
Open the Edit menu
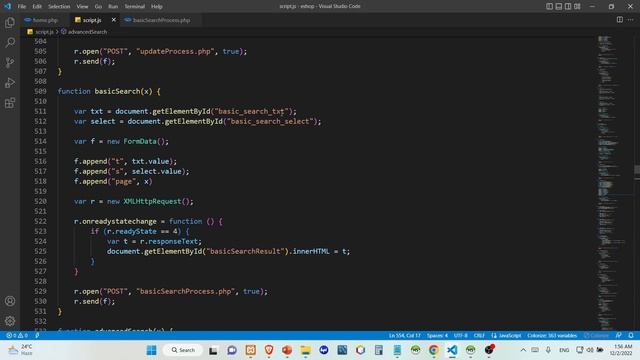coord(37,7)
